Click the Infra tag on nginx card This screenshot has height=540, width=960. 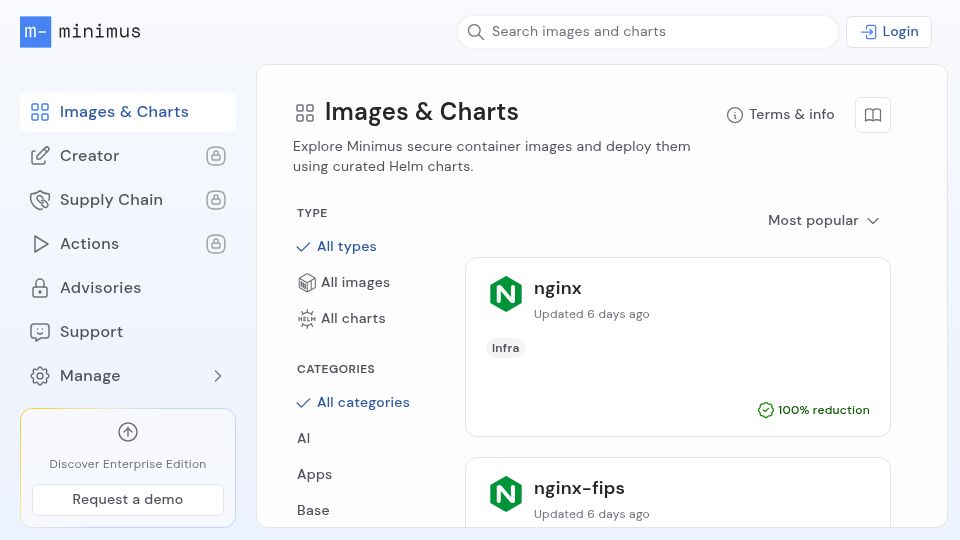pos(506,348)
